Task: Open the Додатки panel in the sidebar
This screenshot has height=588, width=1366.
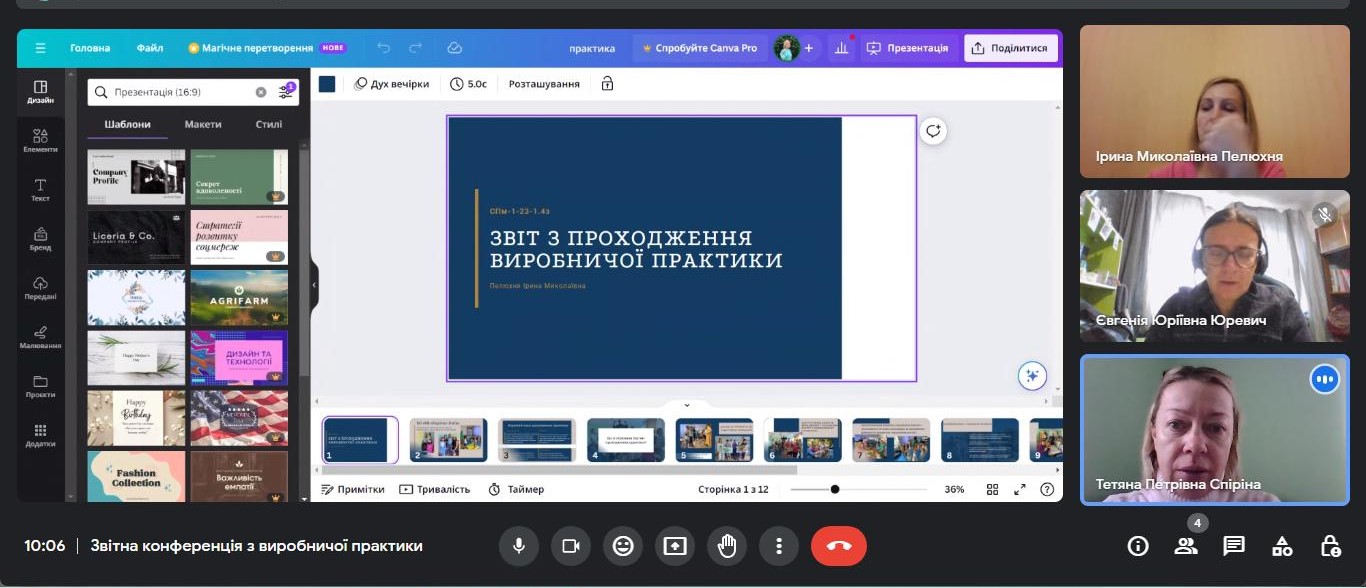Action: pyautogui.click(x=40, y=434)
